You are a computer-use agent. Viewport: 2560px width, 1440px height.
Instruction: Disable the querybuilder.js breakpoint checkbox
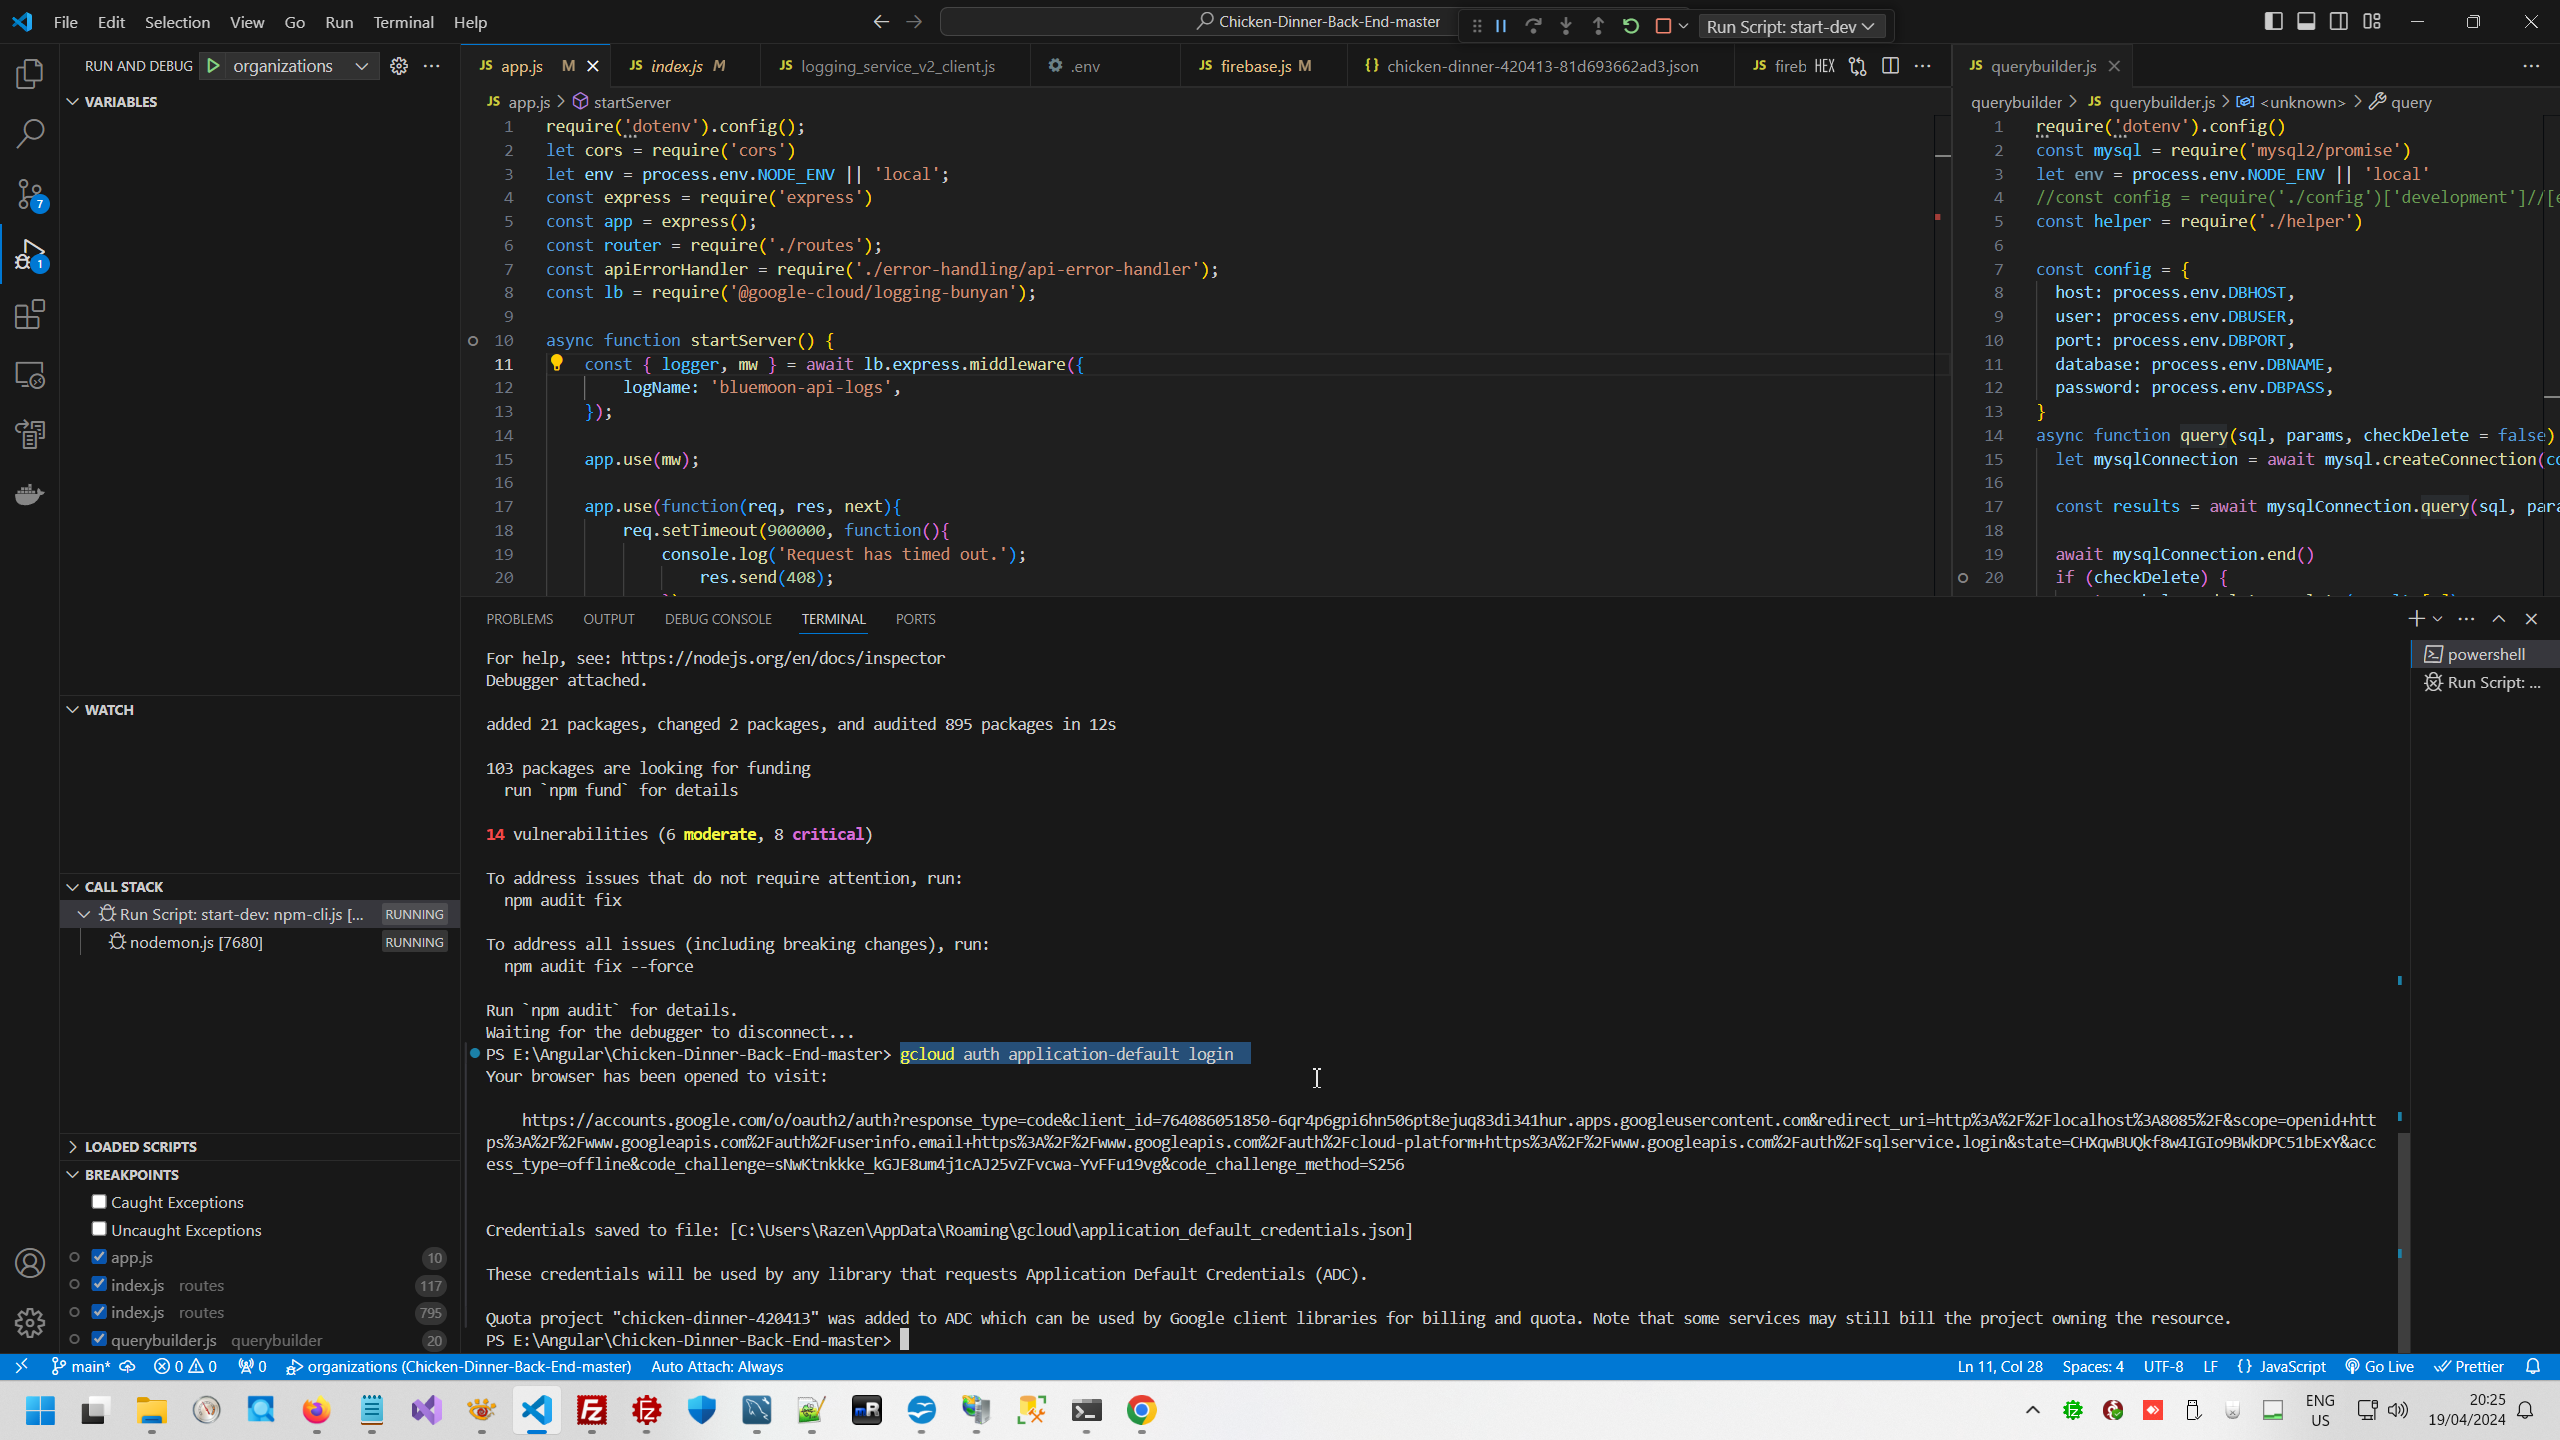coord(99,1339)
